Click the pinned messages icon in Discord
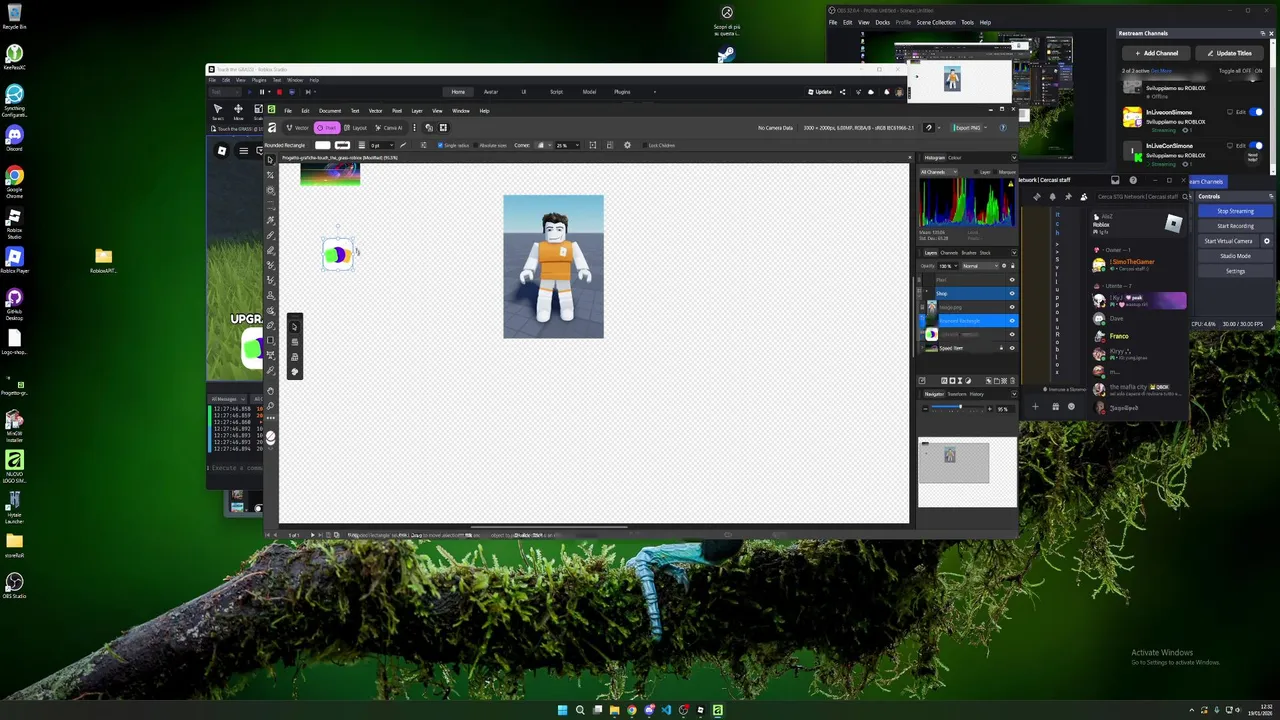Image resolution: width=1280 pixels, height=720 pixels. 1068,196
